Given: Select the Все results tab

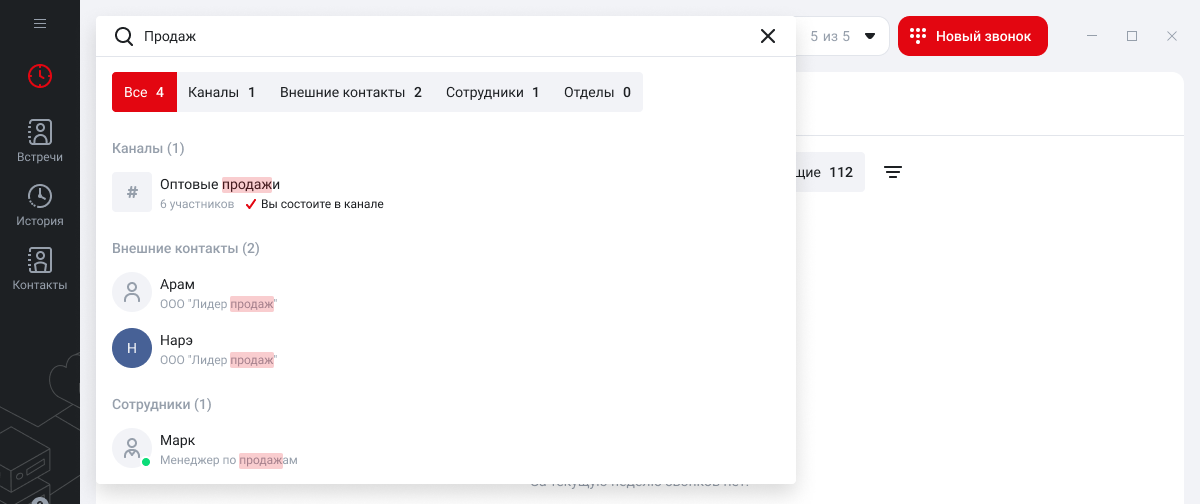Looking at the screenshot, I should click(144, 92).
